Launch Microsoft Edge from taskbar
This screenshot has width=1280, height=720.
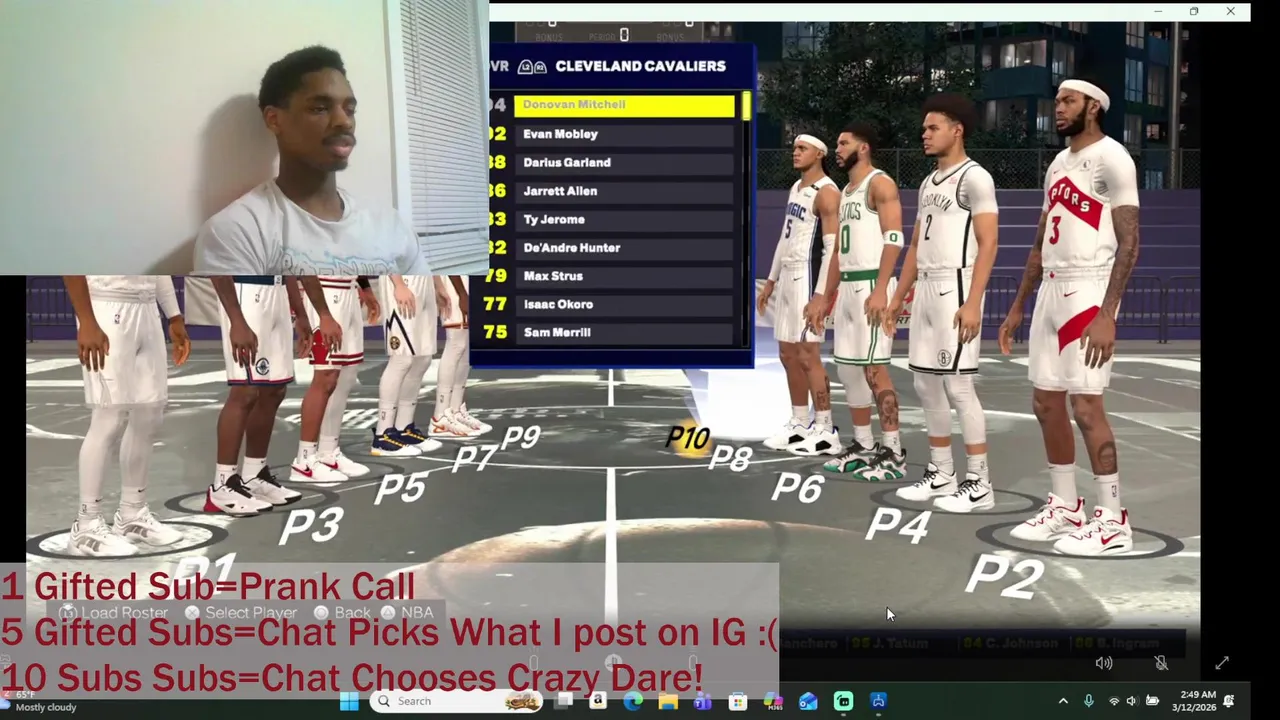(x=633, y=702)
